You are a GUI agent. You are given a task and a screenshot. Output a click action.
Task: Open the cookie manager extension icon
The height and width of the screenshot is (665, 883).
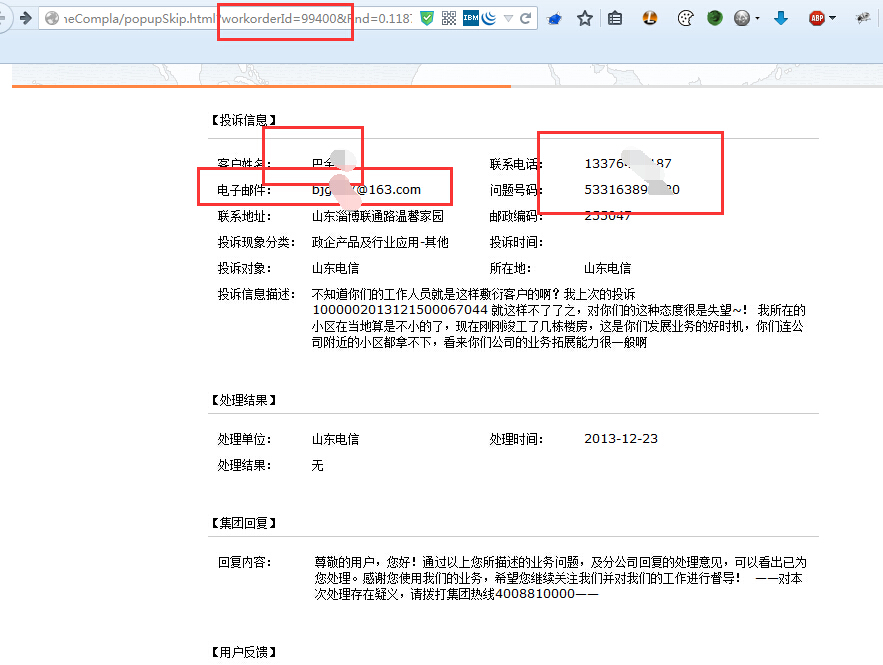click(x=685, y=19)
